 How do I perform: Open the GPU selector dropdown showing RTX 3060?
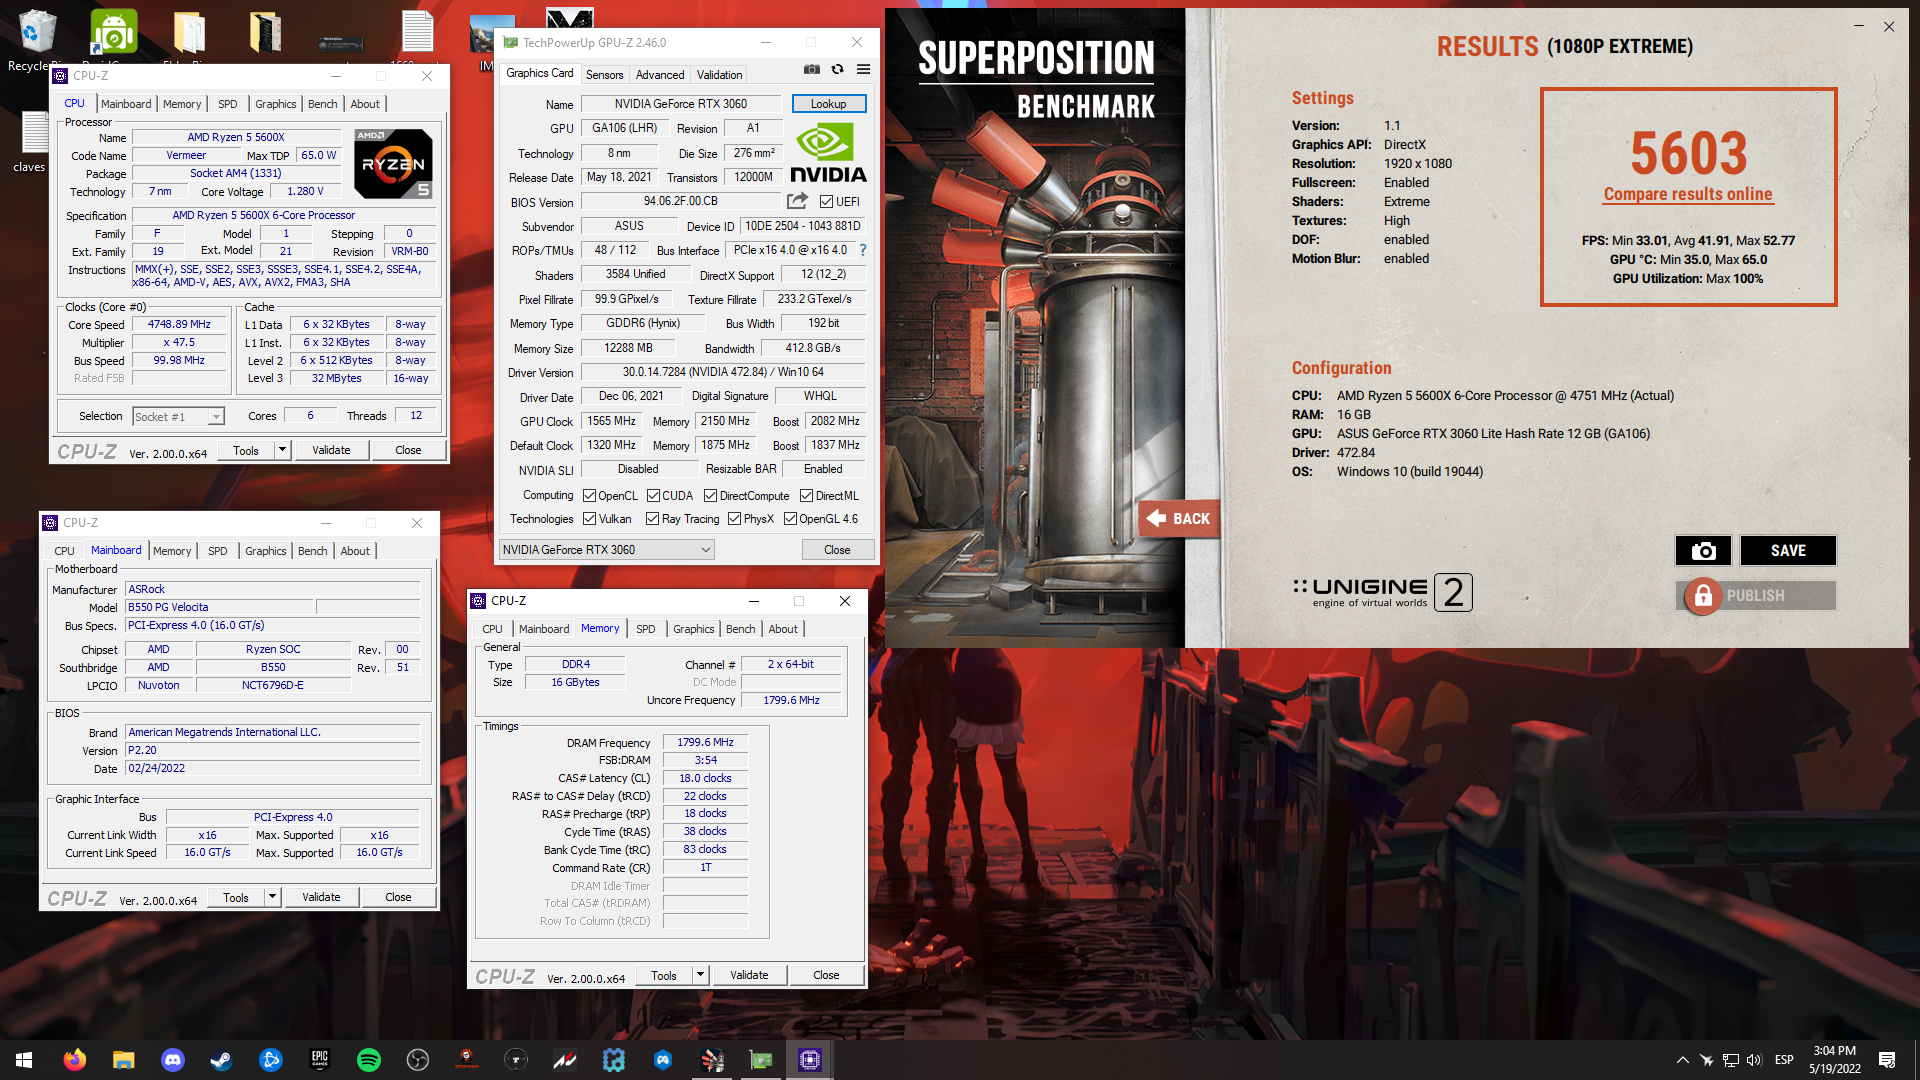pyautogui.click(x=606, y=550)
